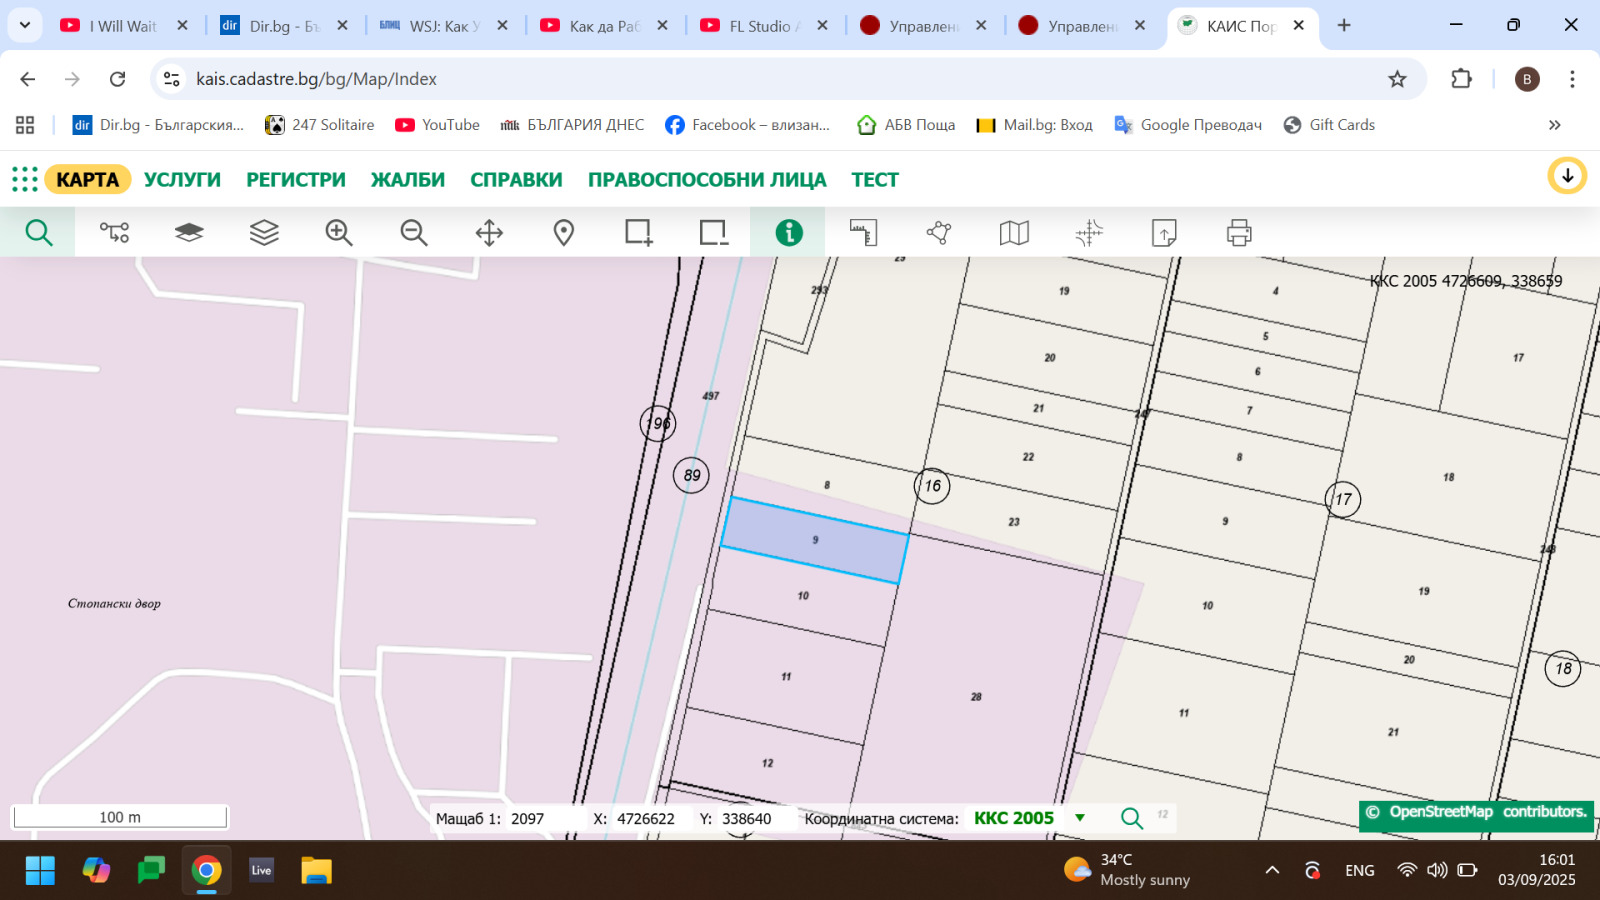Click the polygon drawing tool icon

939,233
